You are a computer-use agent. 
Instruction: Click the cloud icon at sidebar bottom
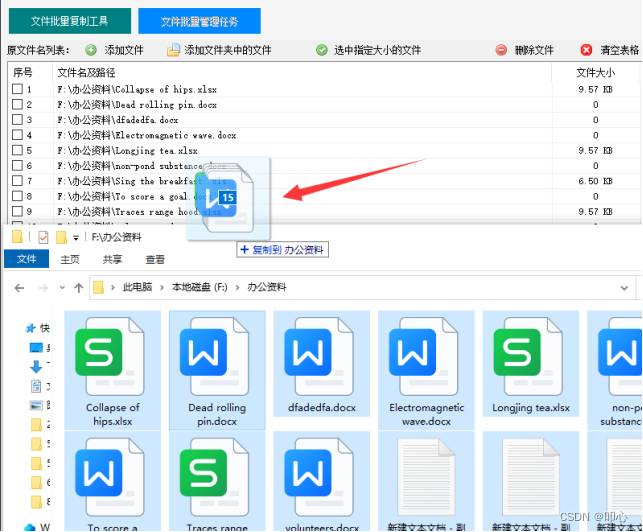click(30, 527)
